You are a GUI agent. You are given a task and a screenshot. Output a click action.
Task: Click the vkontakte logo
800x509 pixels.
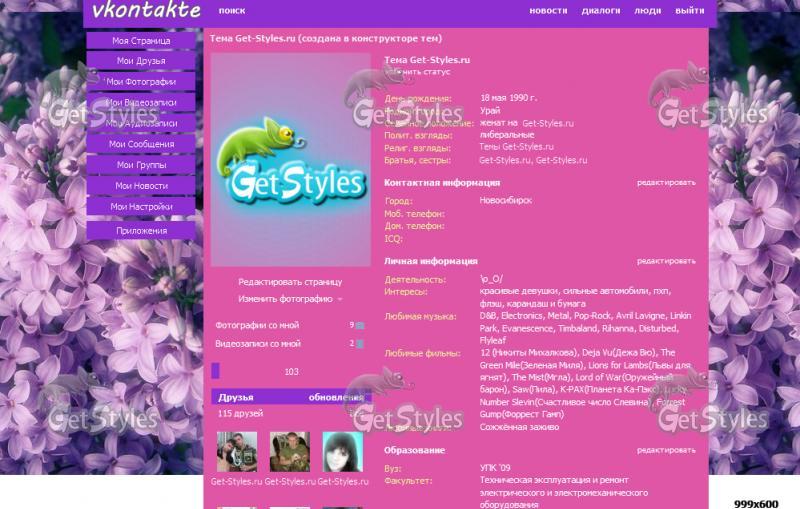click(146, 11)
